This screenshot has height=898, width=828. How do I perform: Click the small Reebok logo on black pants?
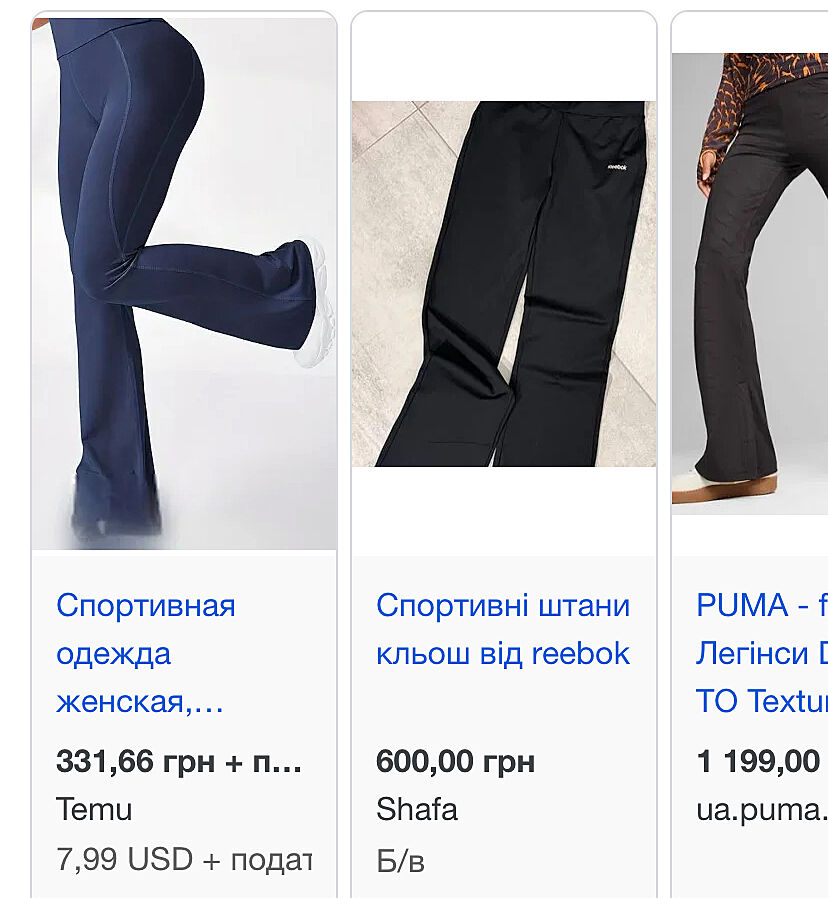tap(617, 167)
